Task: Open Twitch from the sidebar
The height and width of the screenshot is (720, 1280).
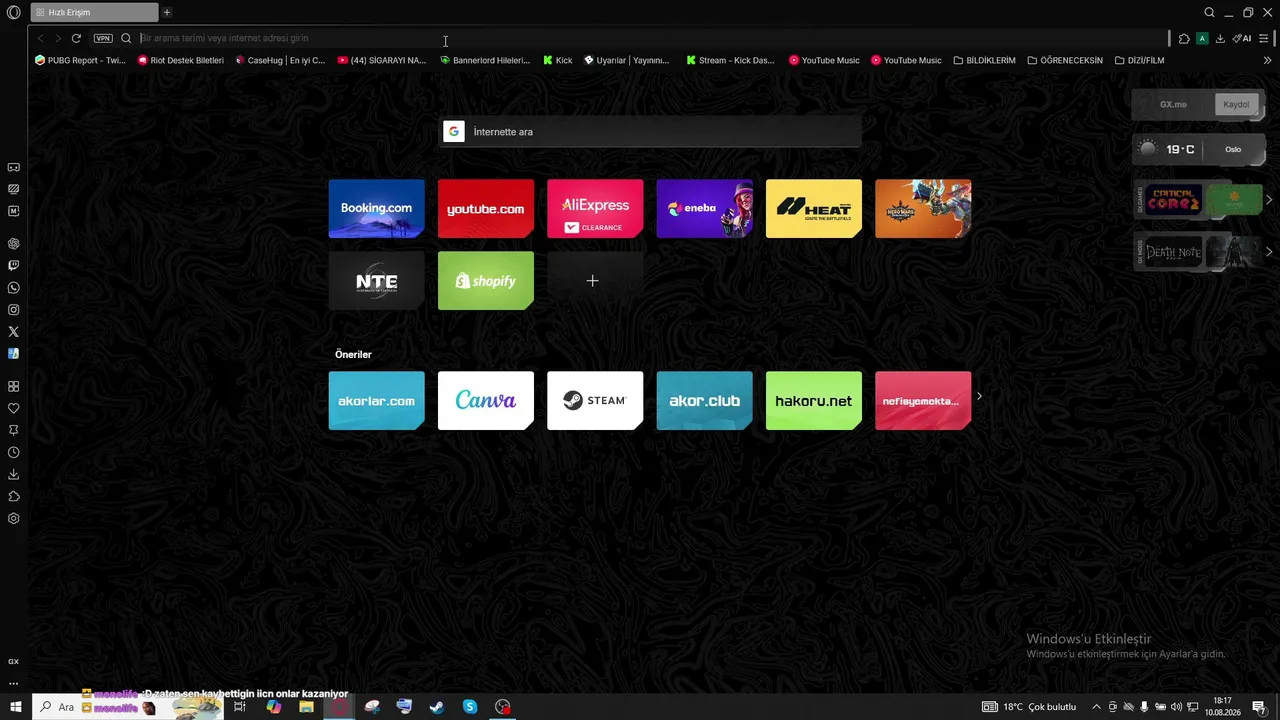Action: (14, 266)
